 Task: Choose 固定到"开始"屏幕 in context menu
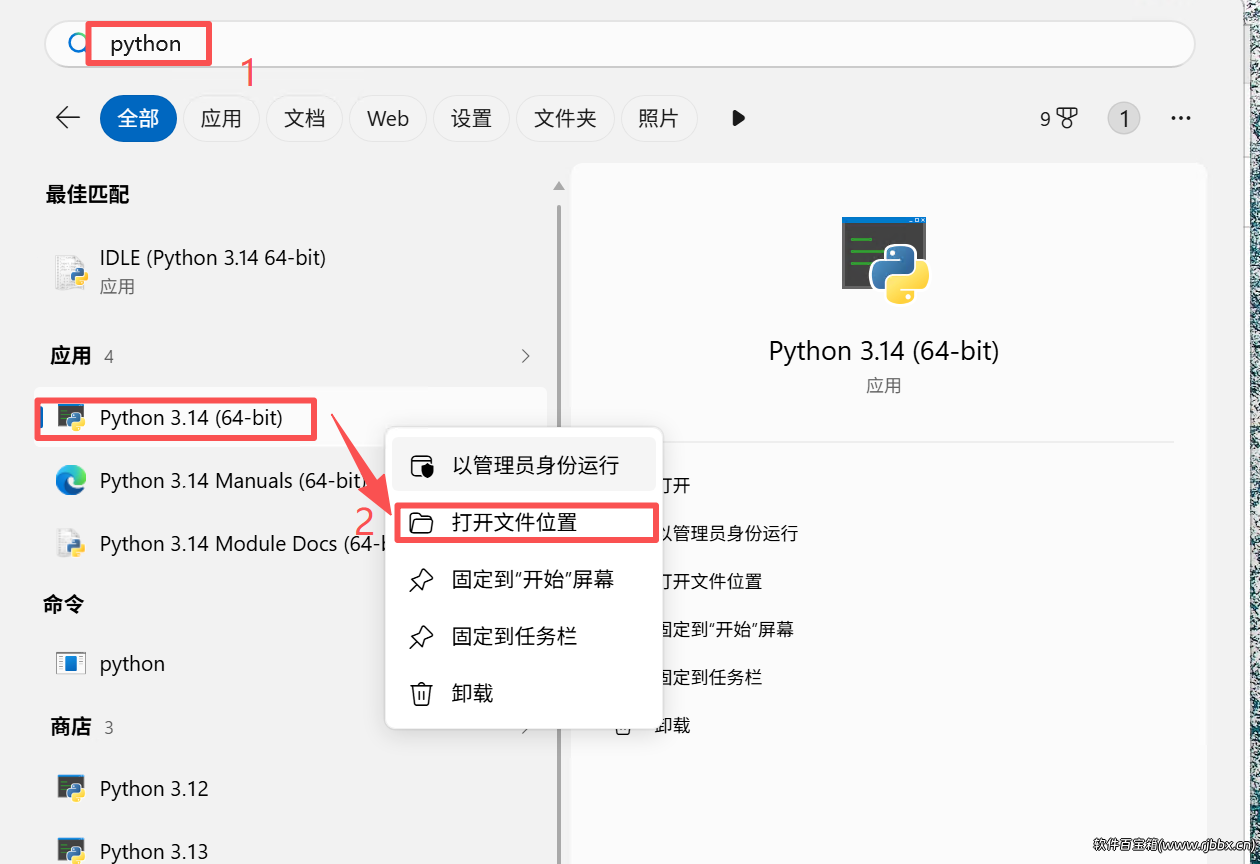524,580
